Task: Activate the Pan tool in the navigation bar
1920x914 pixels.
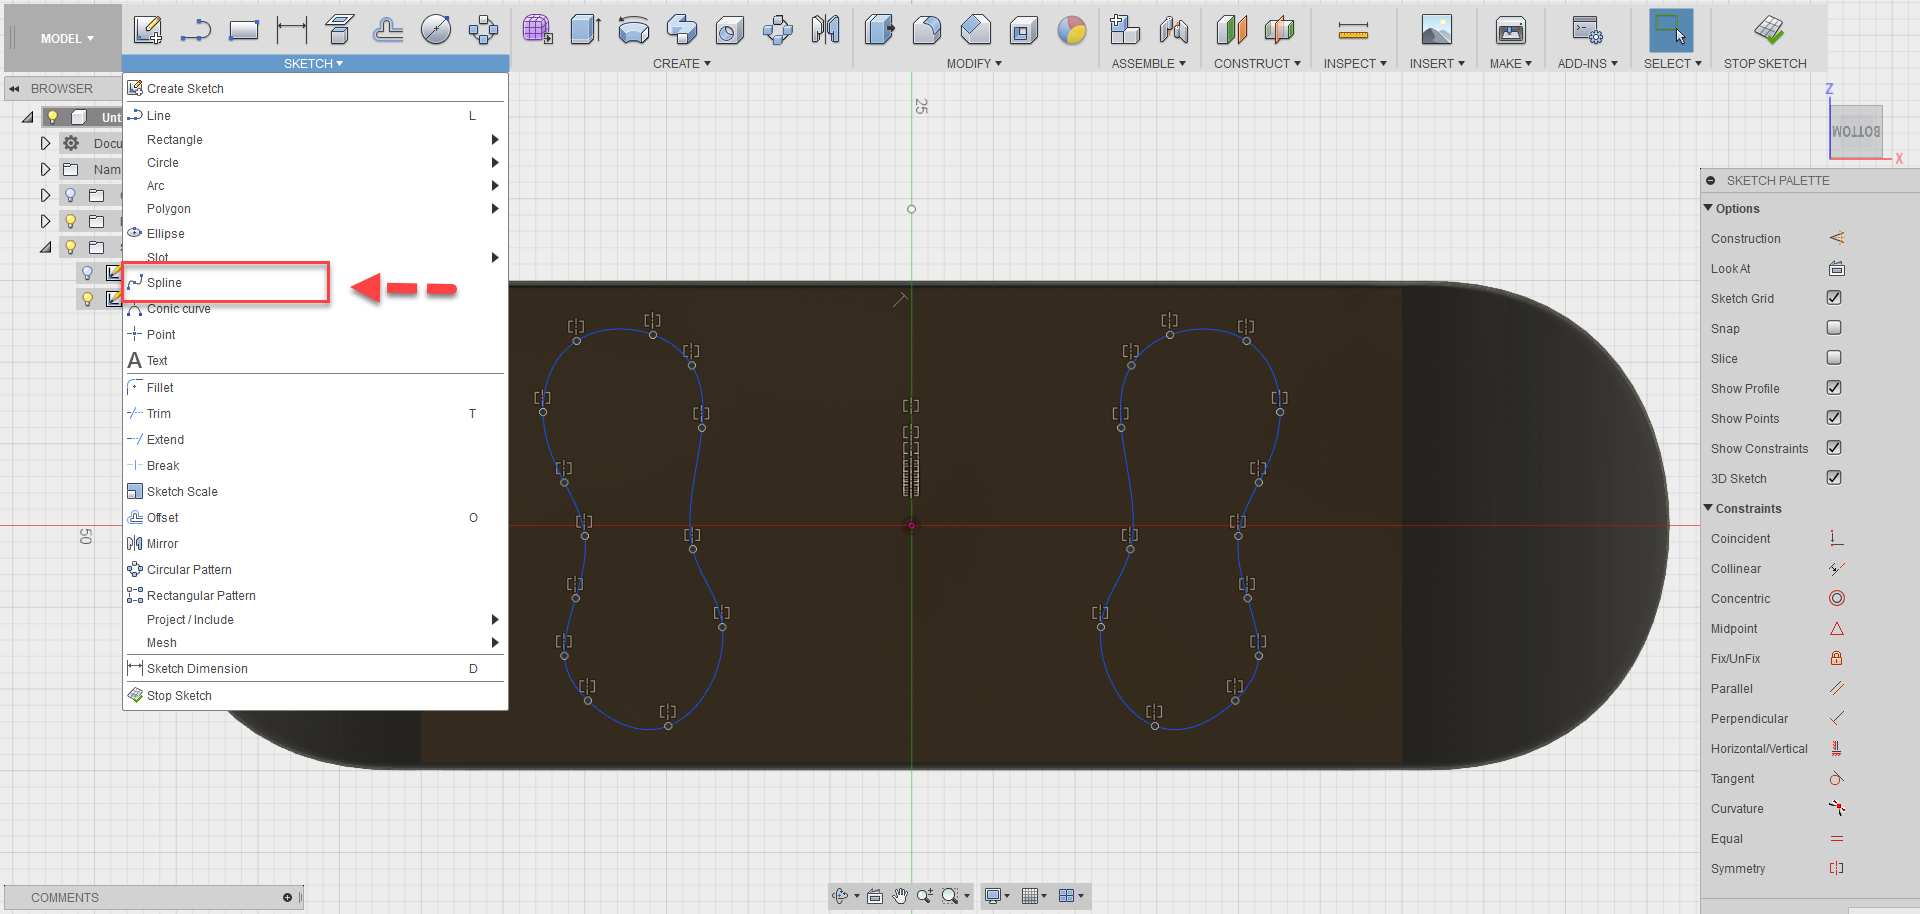Action: click(899, 896)
